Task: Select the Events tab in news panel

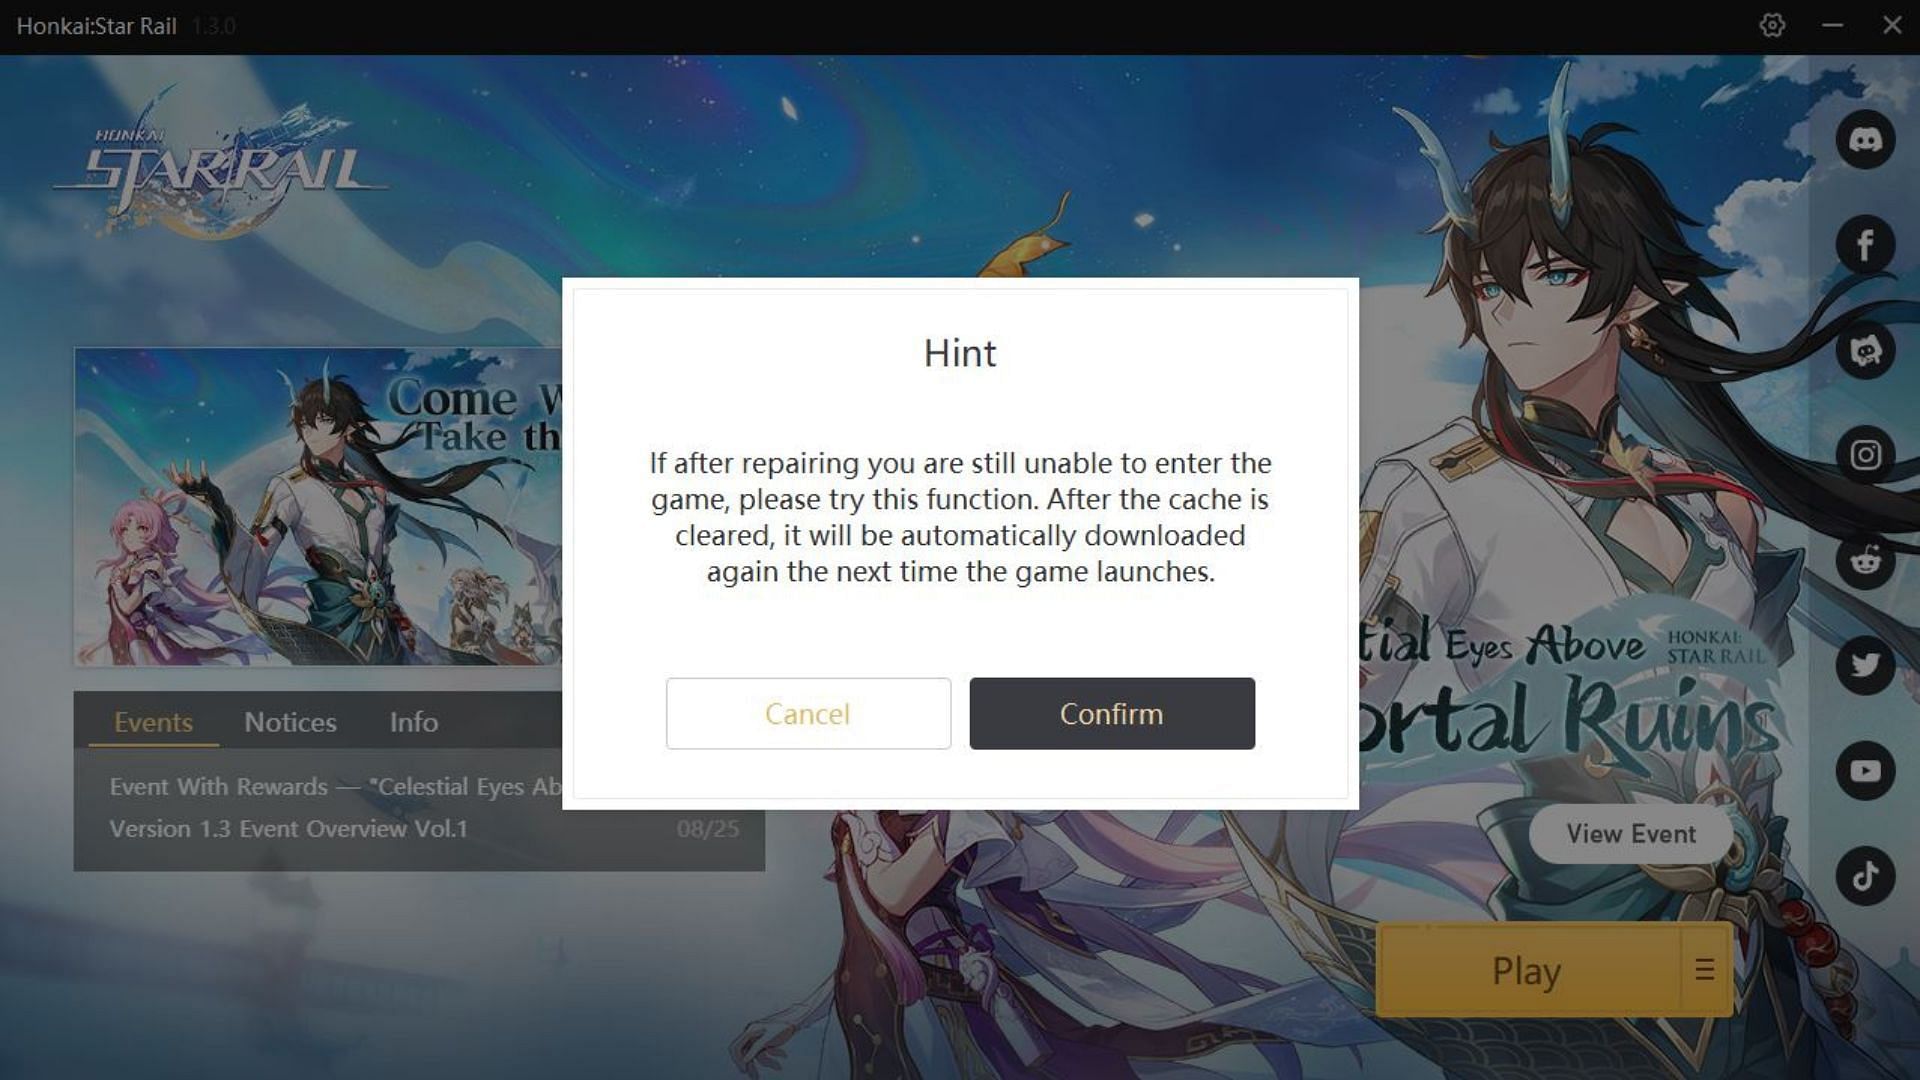Action: (153, 721)
